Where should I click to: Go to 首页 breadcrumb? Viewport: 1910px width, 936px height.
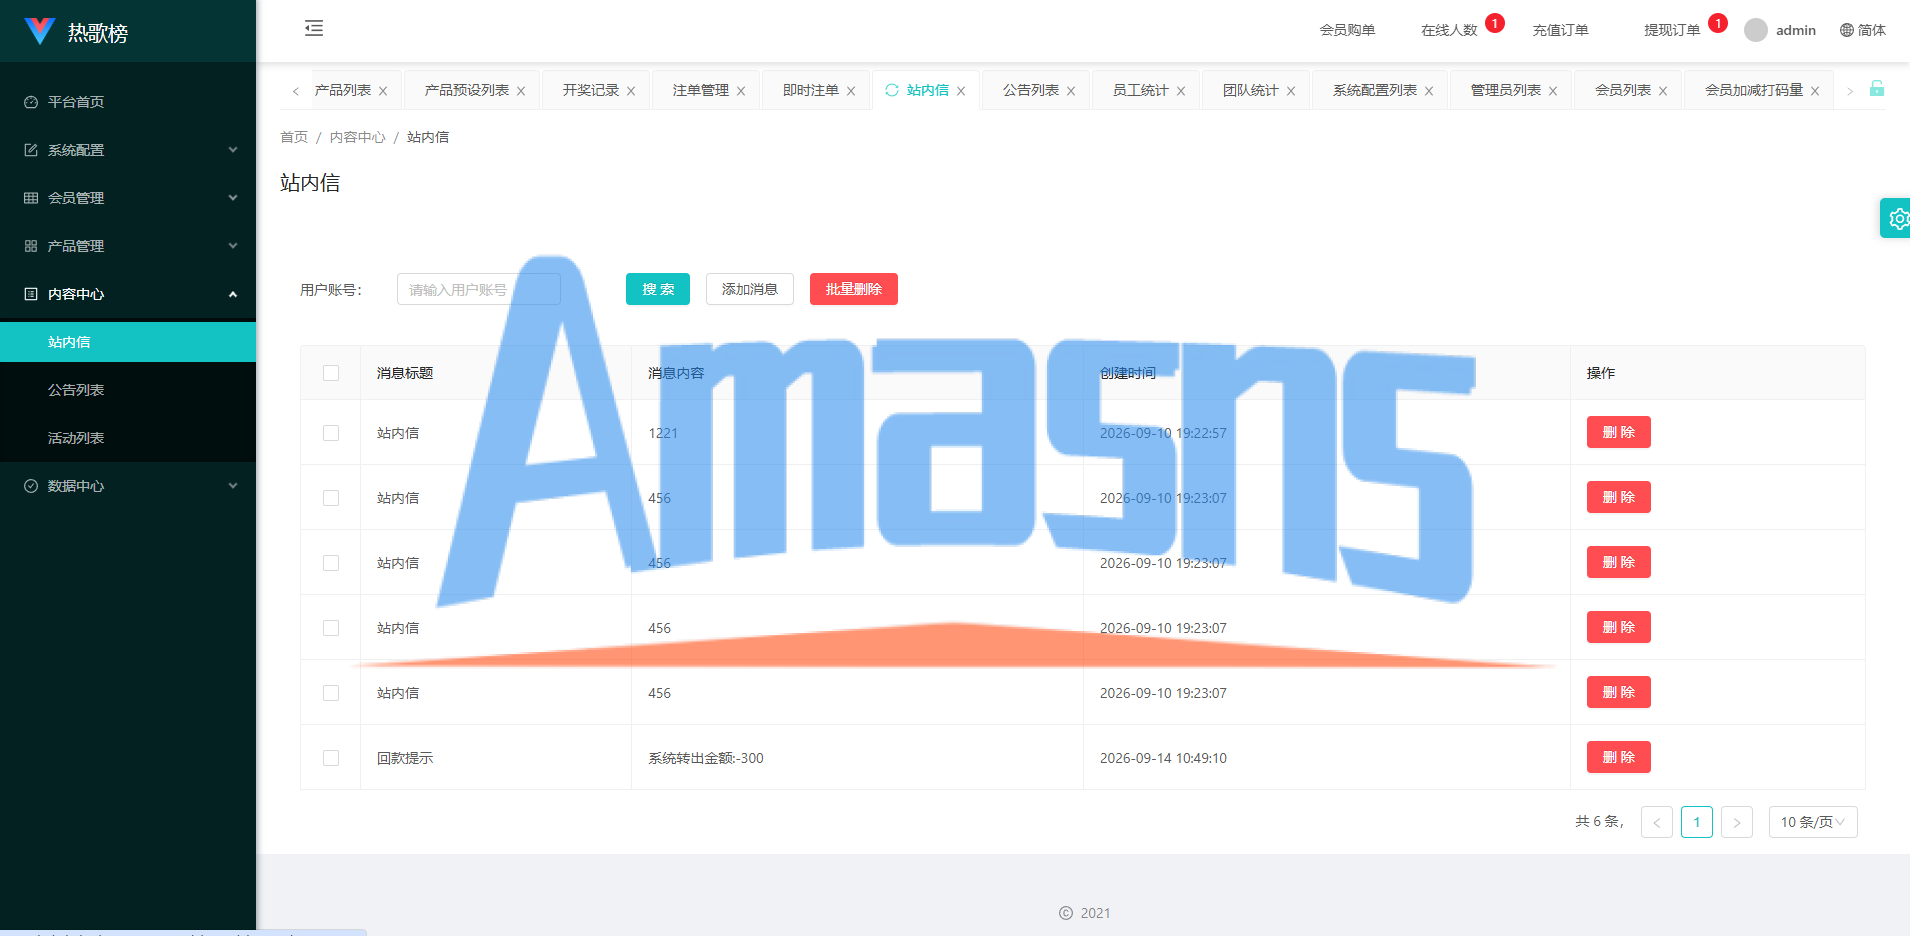click(294, 137)
